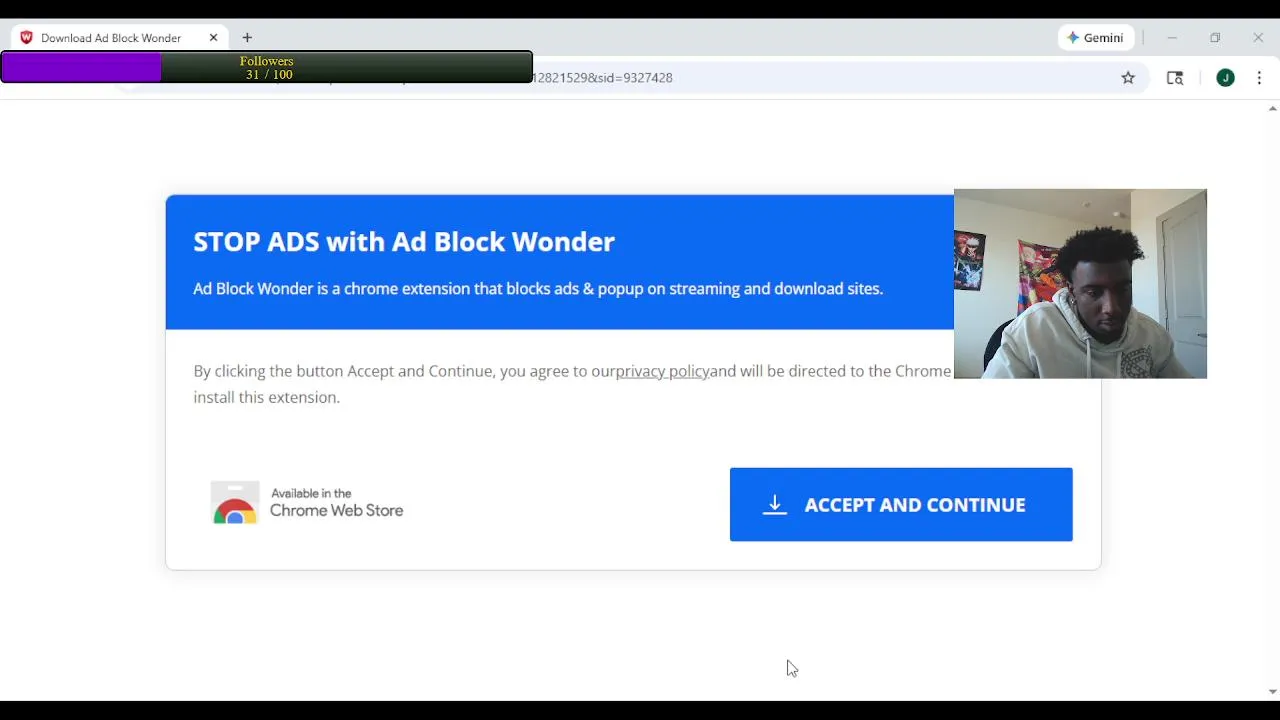Open a new tab with the plus icon
1280x720 pixels.
(x=247, y=38)
